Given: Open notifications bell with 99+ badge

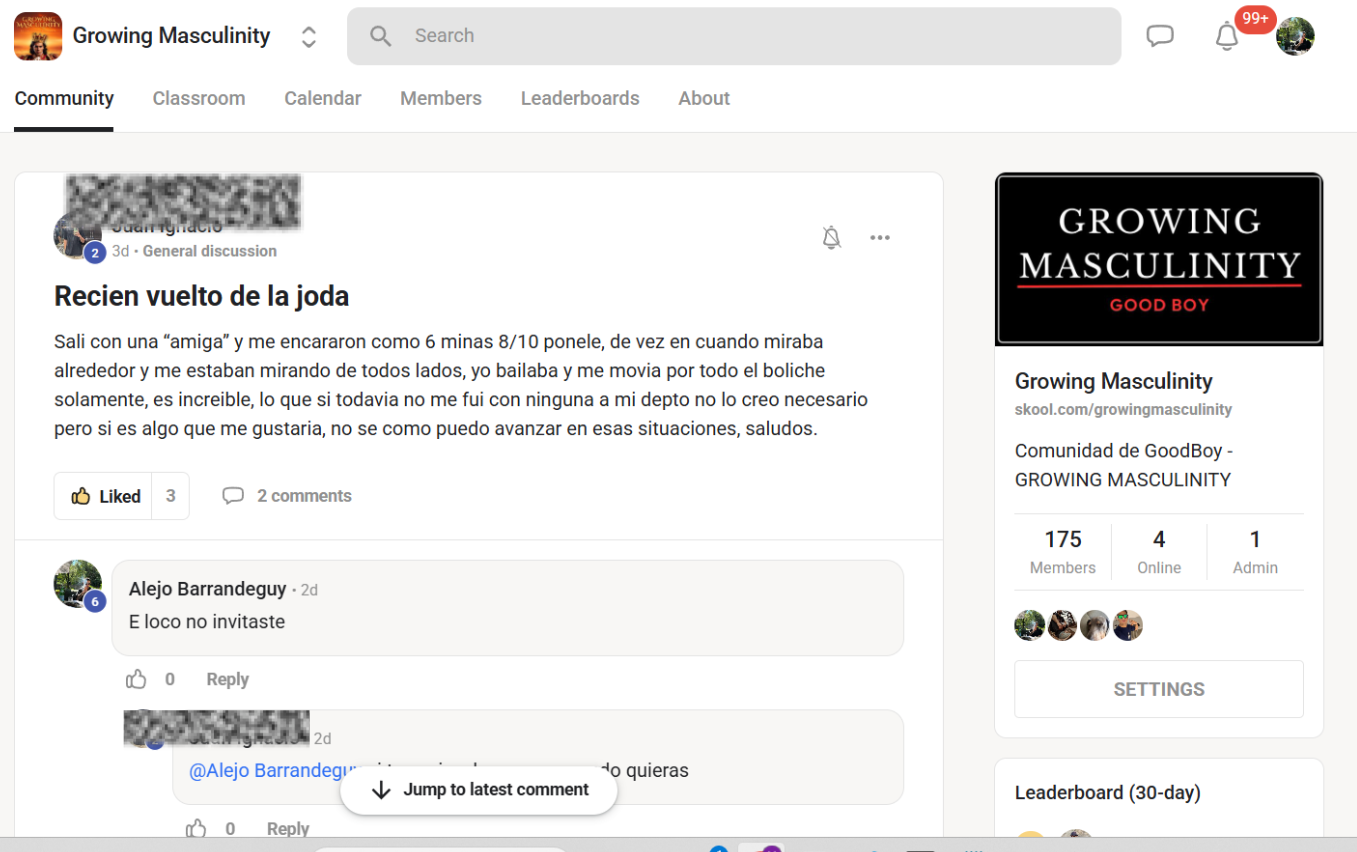Looking at the screenshot, I should click(1227, 36).
